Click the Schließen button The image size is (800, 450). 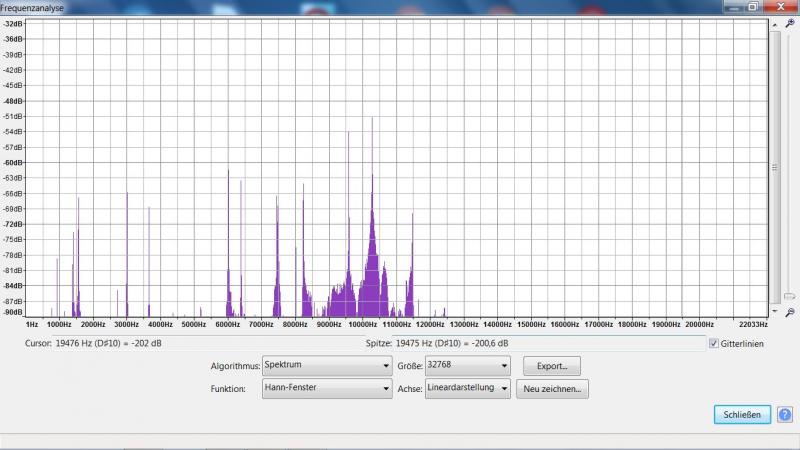(741, 414)
